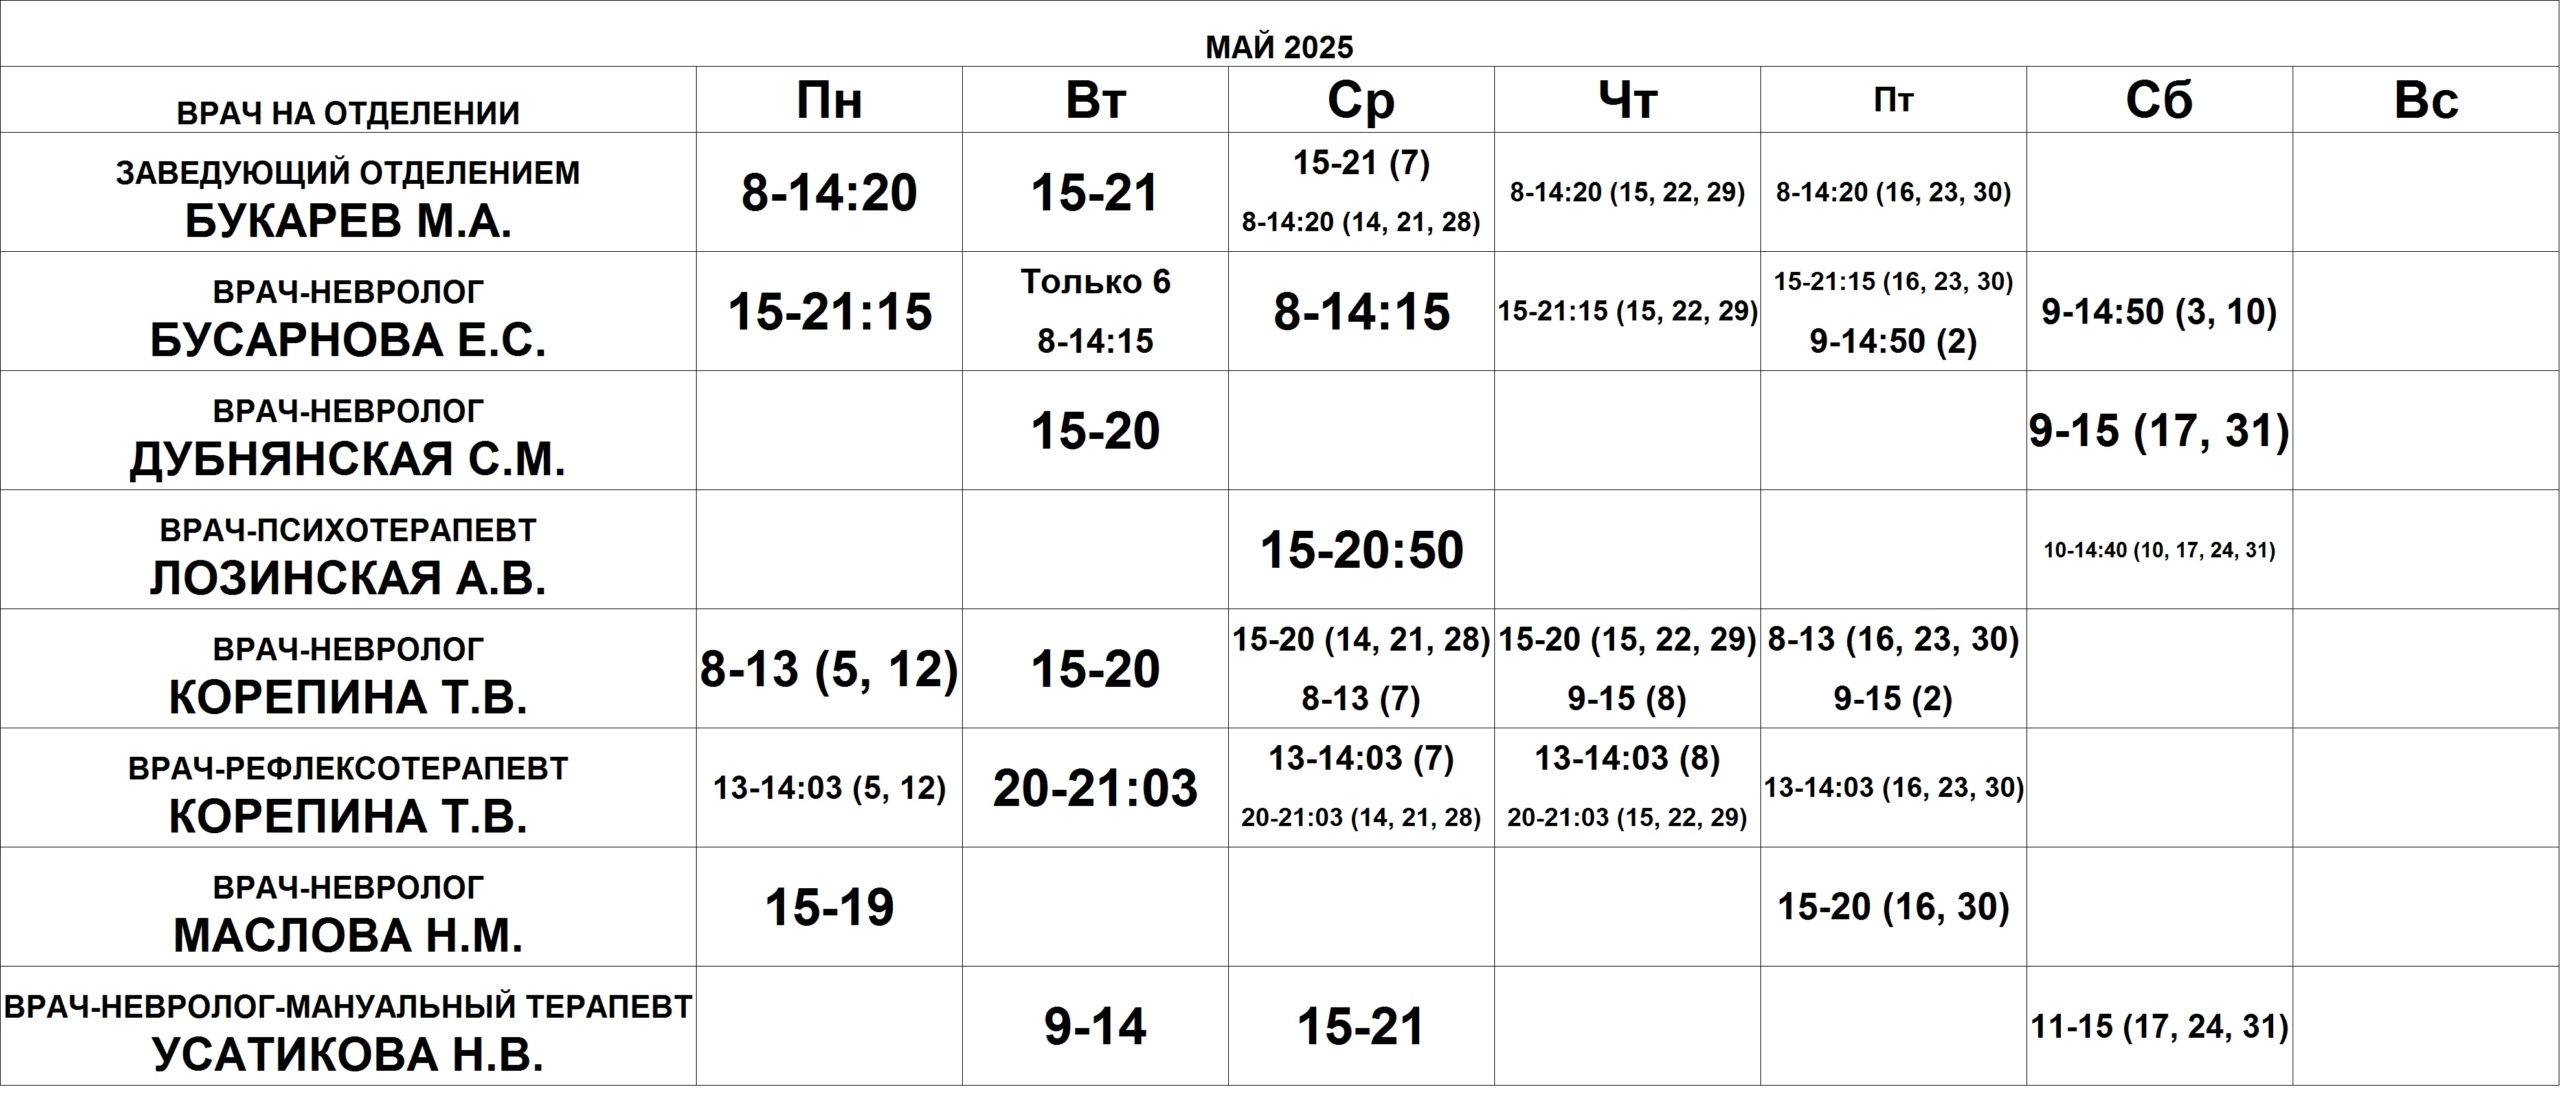Click the Только 6 Tuesday cell
Image resolution: width=2560 pixels, height=1096 pixels.
coord(1095,311)
